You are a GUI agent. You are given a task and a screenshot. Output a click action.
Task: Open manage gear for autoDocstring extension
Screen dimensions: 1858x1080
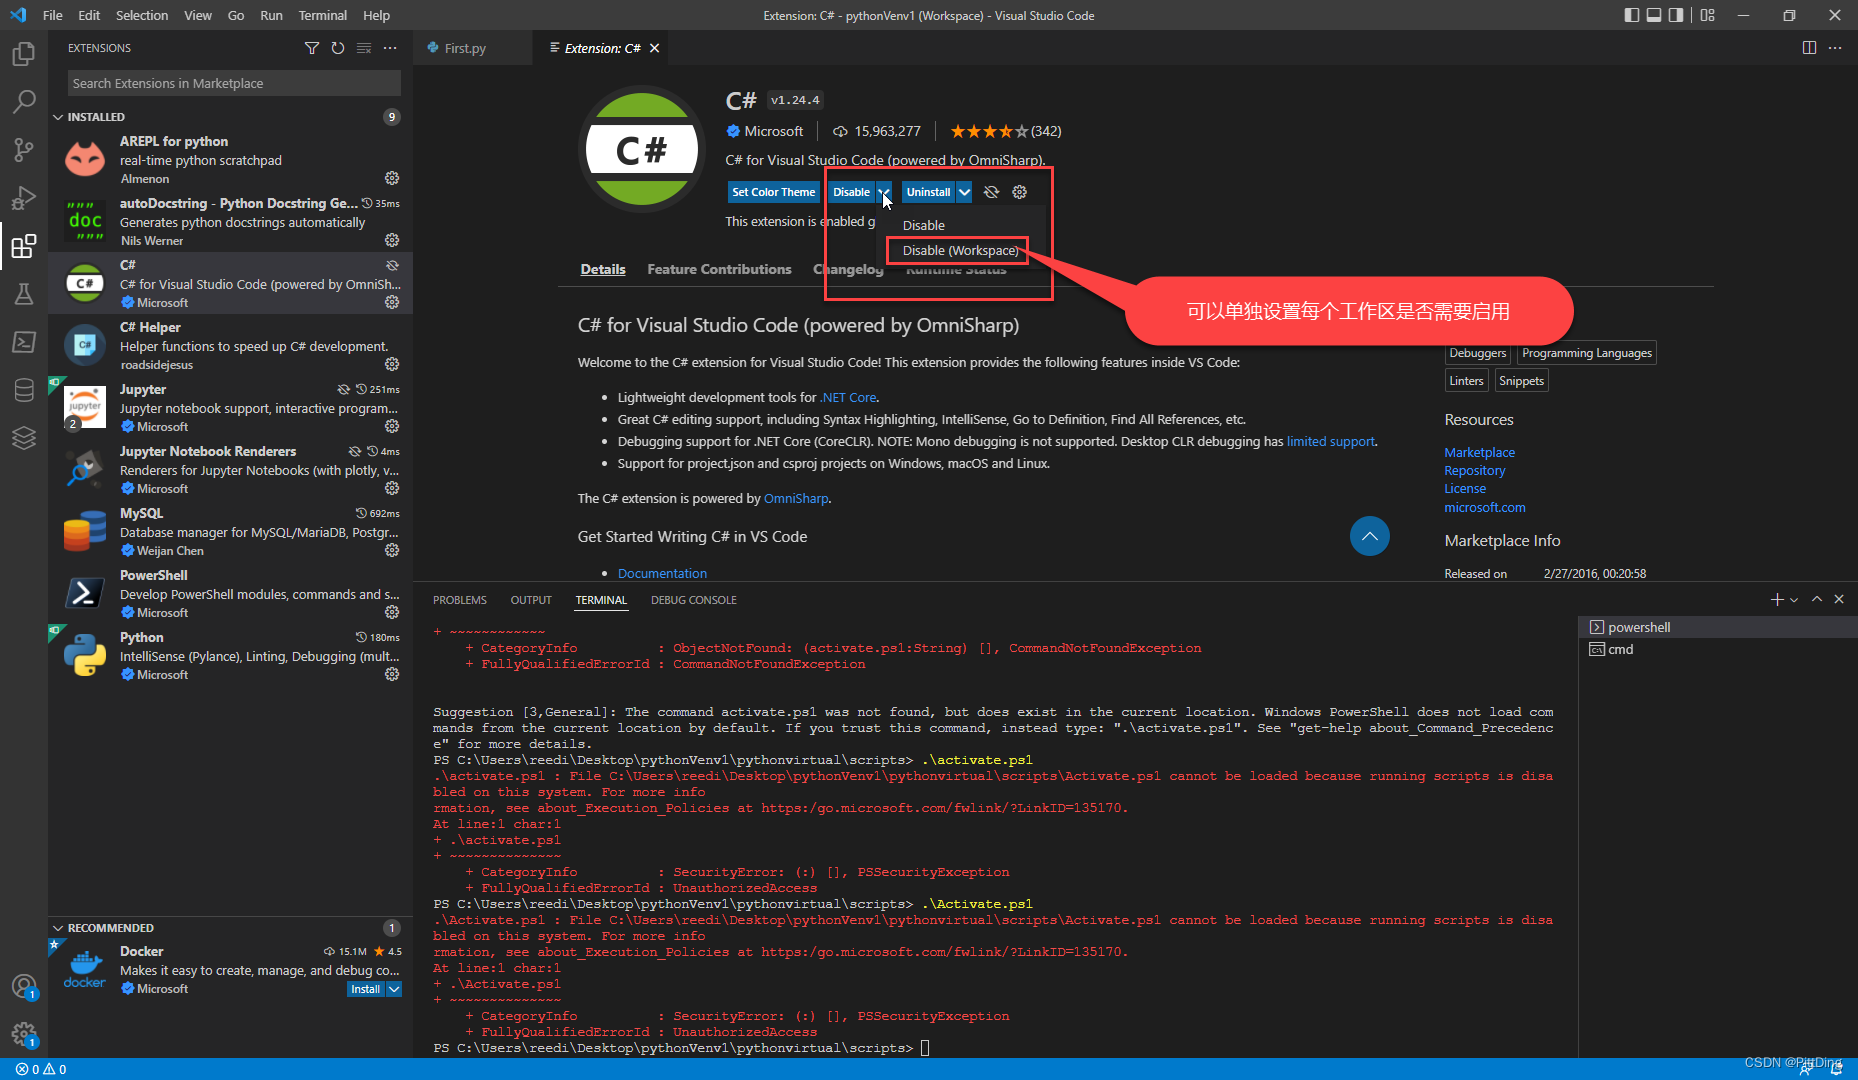[392, 240]
